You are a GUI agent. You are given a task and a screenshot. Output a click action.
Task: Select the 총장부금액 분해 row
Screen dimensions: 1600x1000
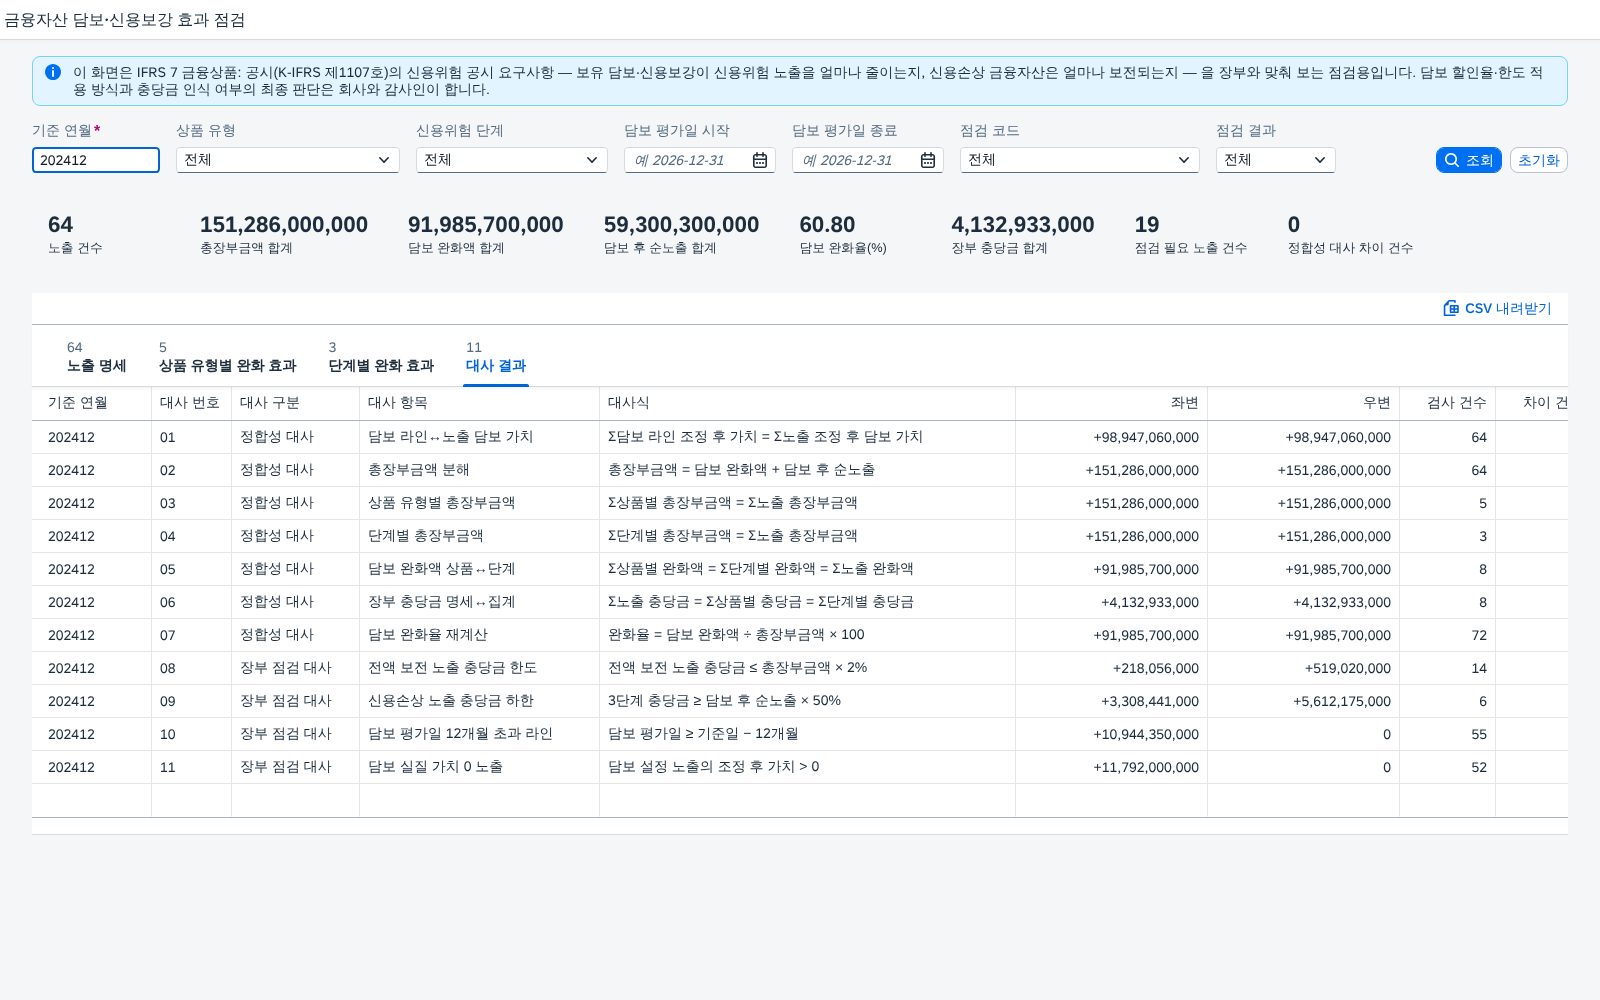tap(800, 470)
